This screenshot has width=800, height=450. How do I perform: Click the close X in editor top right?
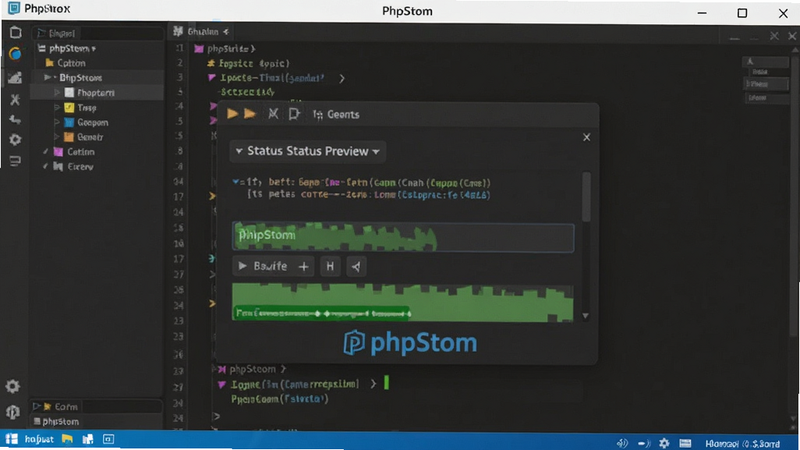[x=792, y=36]
